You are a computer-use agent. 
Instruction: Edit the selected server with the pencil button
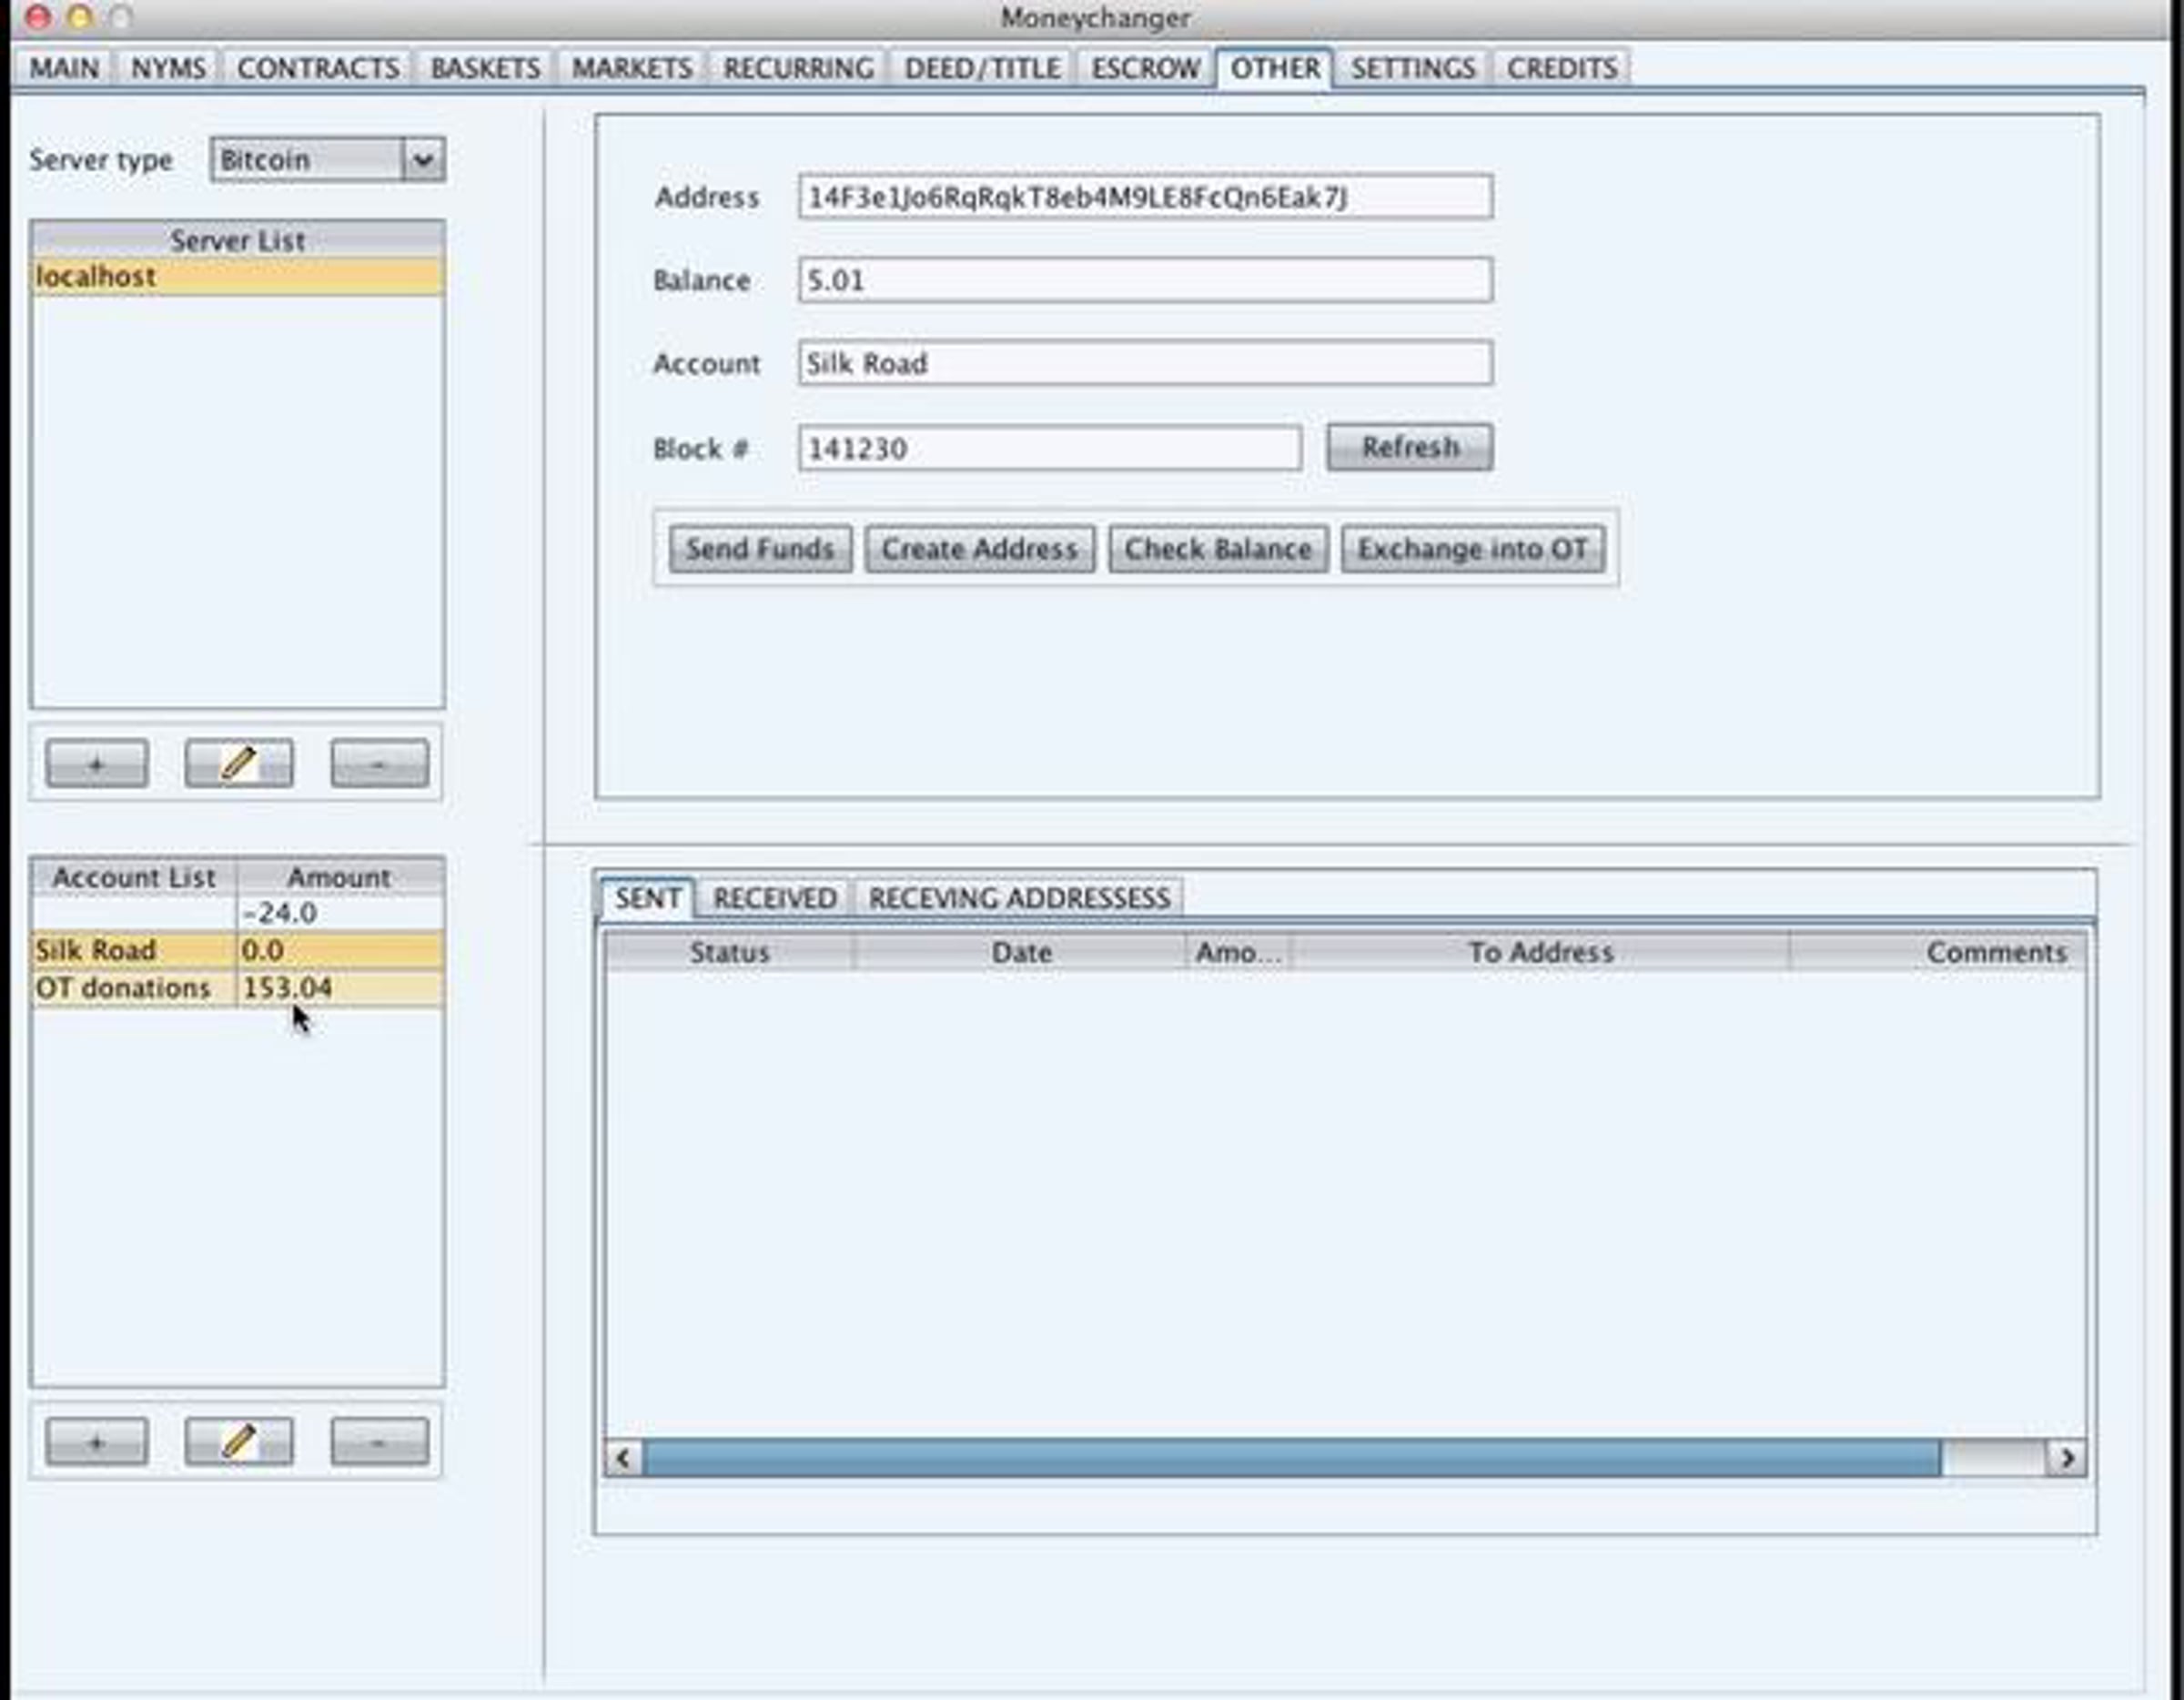point(239,764)
